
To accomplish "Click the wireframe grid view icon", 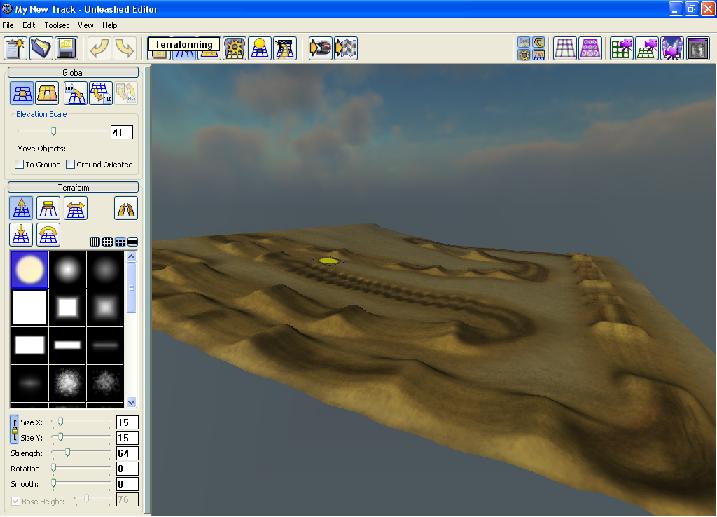I will 565,47.
